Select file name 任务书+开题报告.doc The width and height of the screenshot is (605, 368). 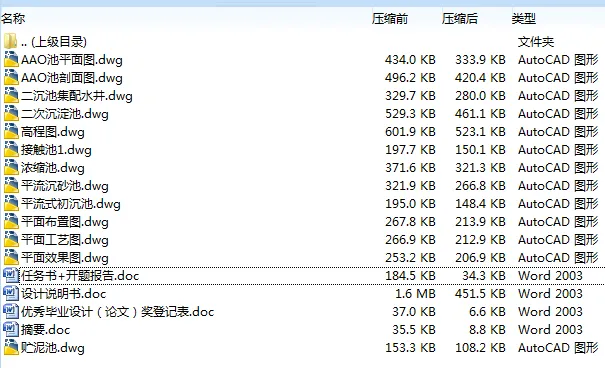pos(80,275)
